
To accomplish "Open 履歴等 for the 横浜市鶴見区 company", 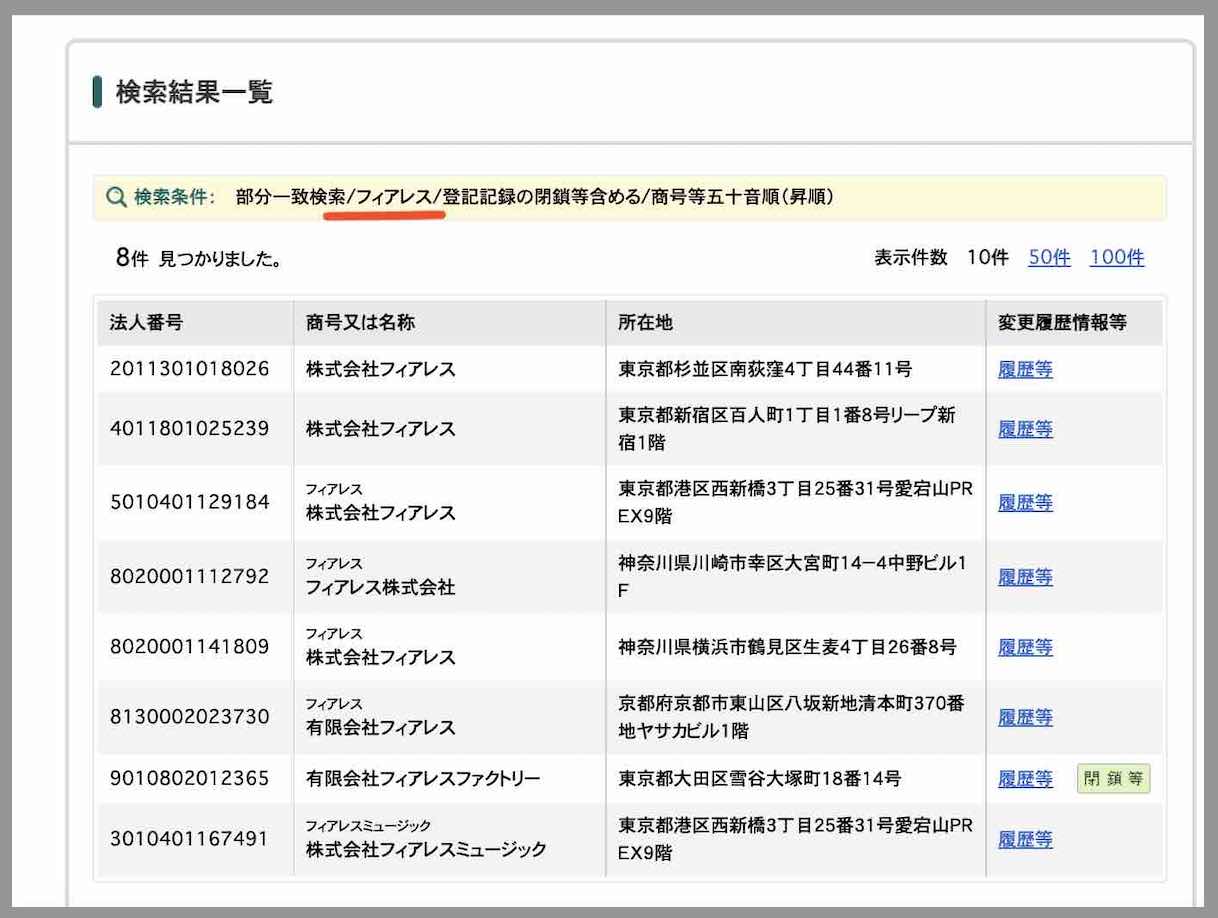I will 1024,647.
